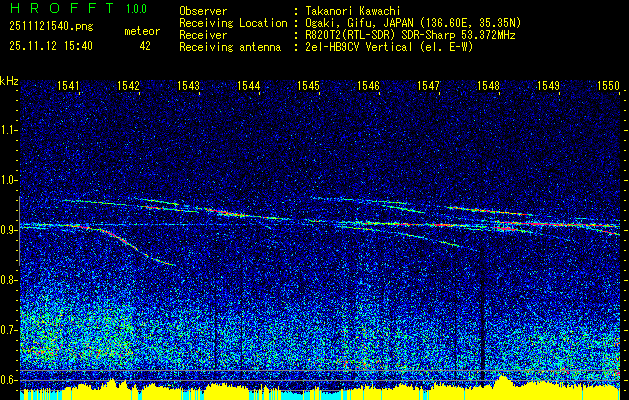
Task: Click the Receiving Location label
Action: tap(233, 23)
